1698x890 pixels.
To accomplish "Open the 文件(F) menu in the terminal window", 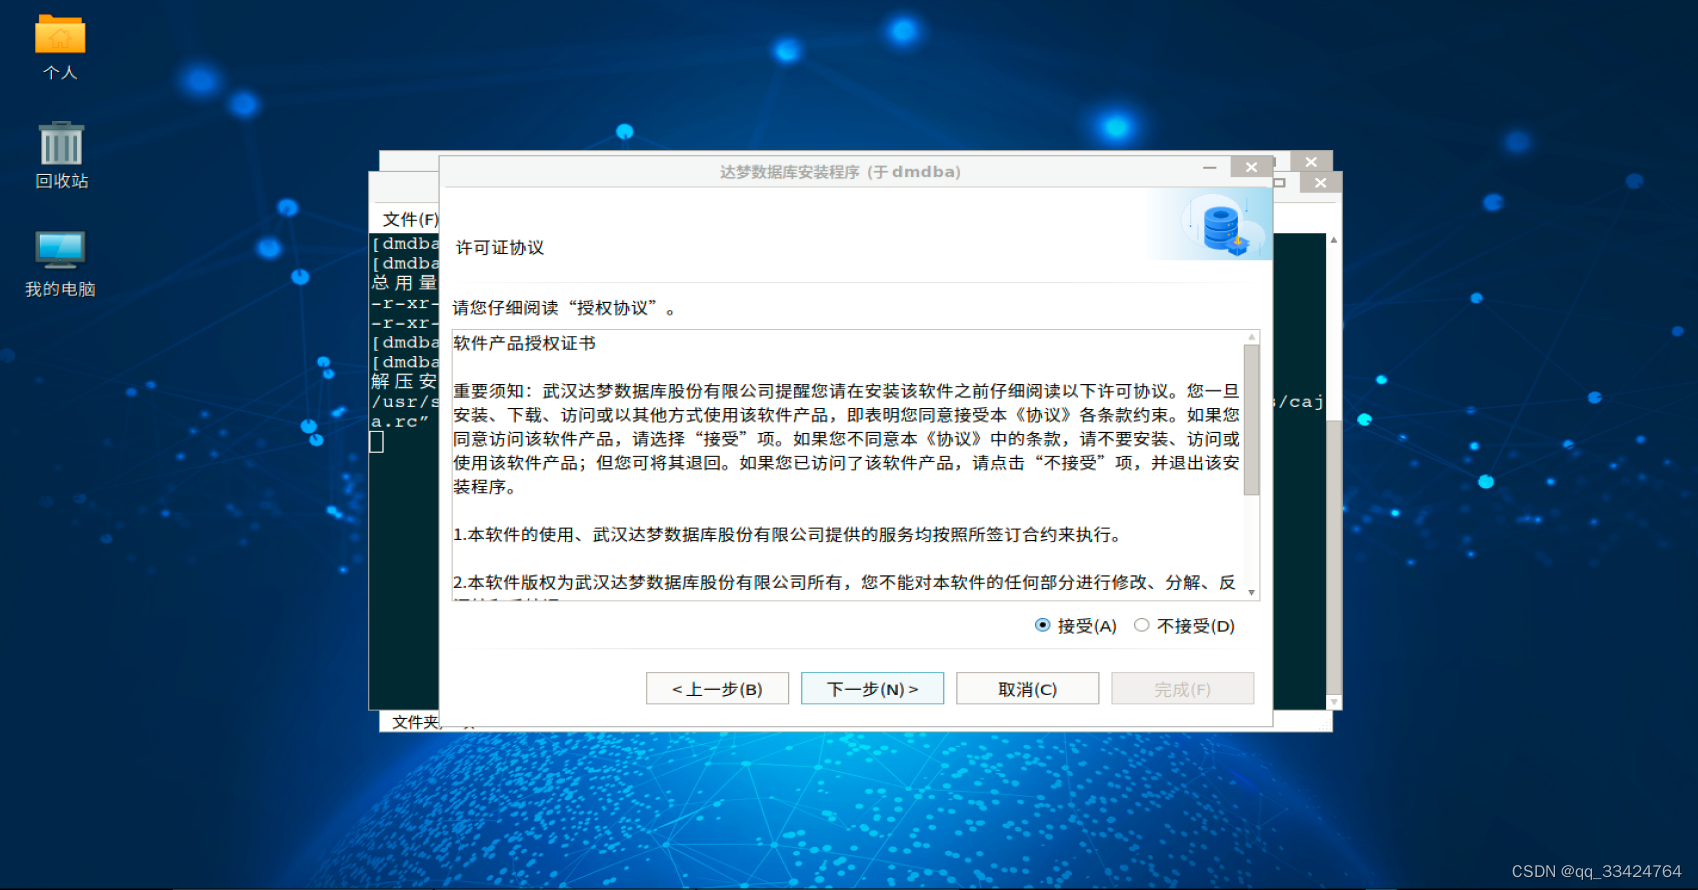I will (410, 219).
